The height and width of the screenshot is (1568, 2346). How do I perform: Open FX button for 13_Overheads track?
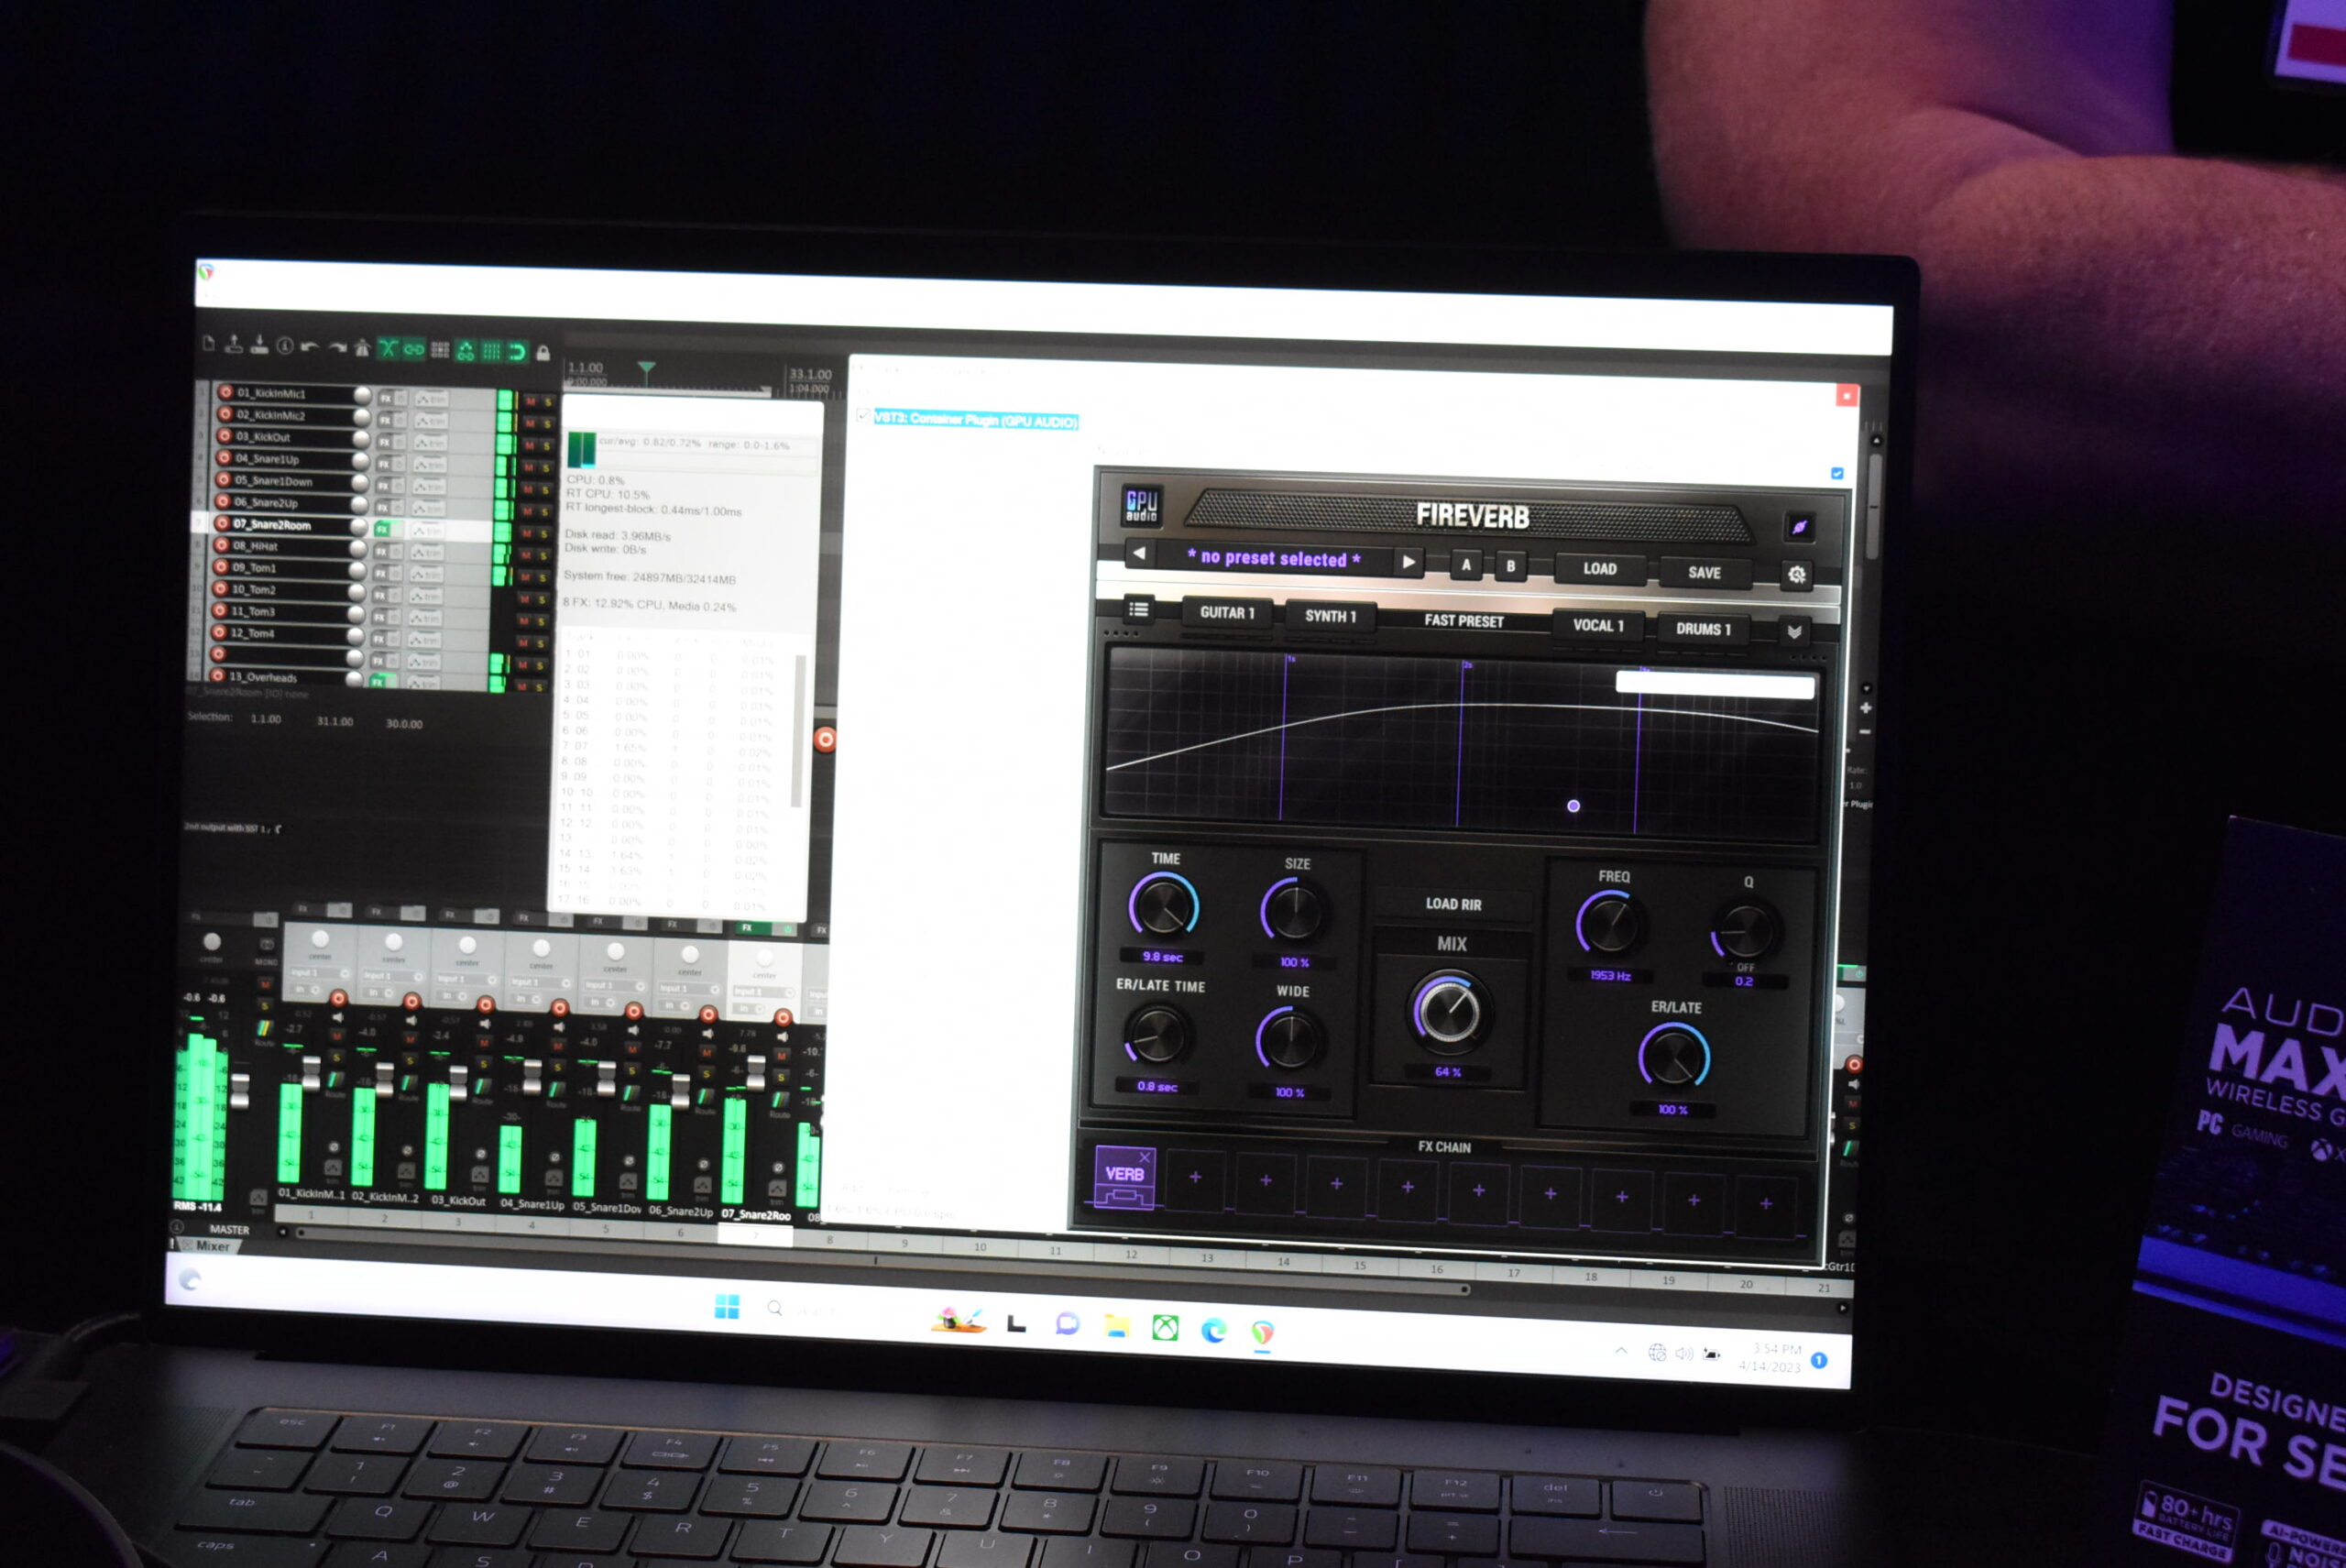click(377, 681)
